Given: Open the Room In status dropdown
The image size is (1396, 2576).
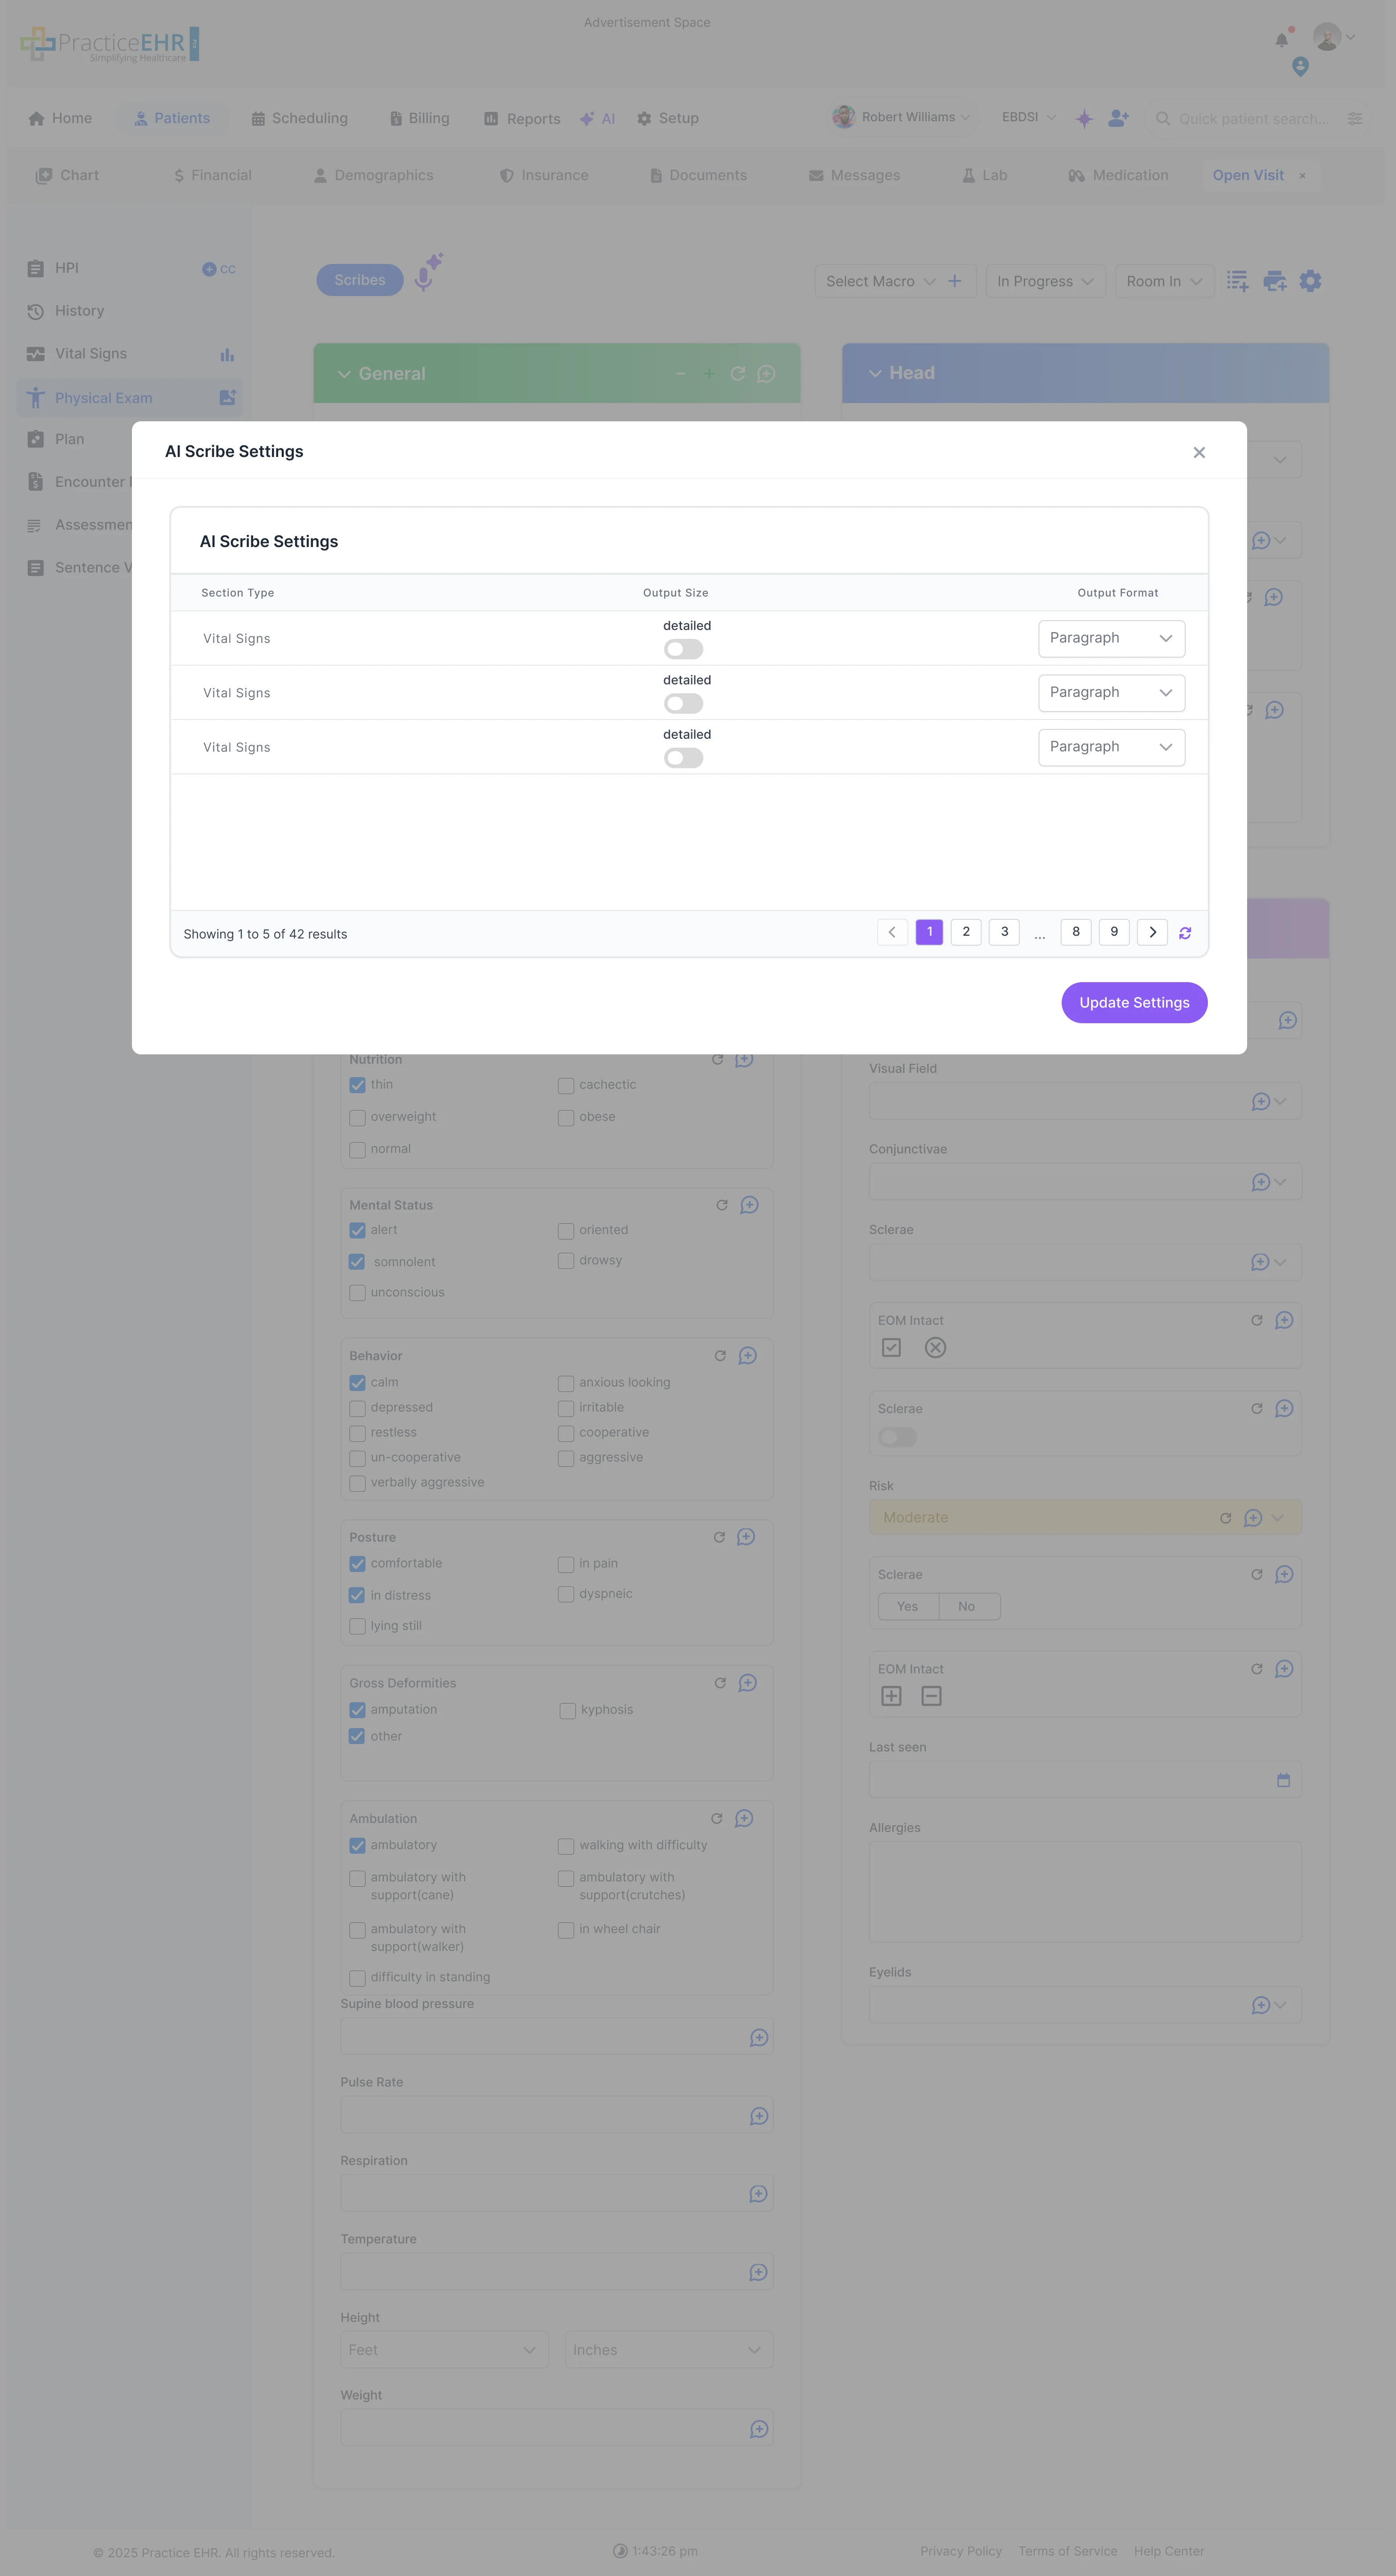Looking at the screenshot, I should [1163, 281].
